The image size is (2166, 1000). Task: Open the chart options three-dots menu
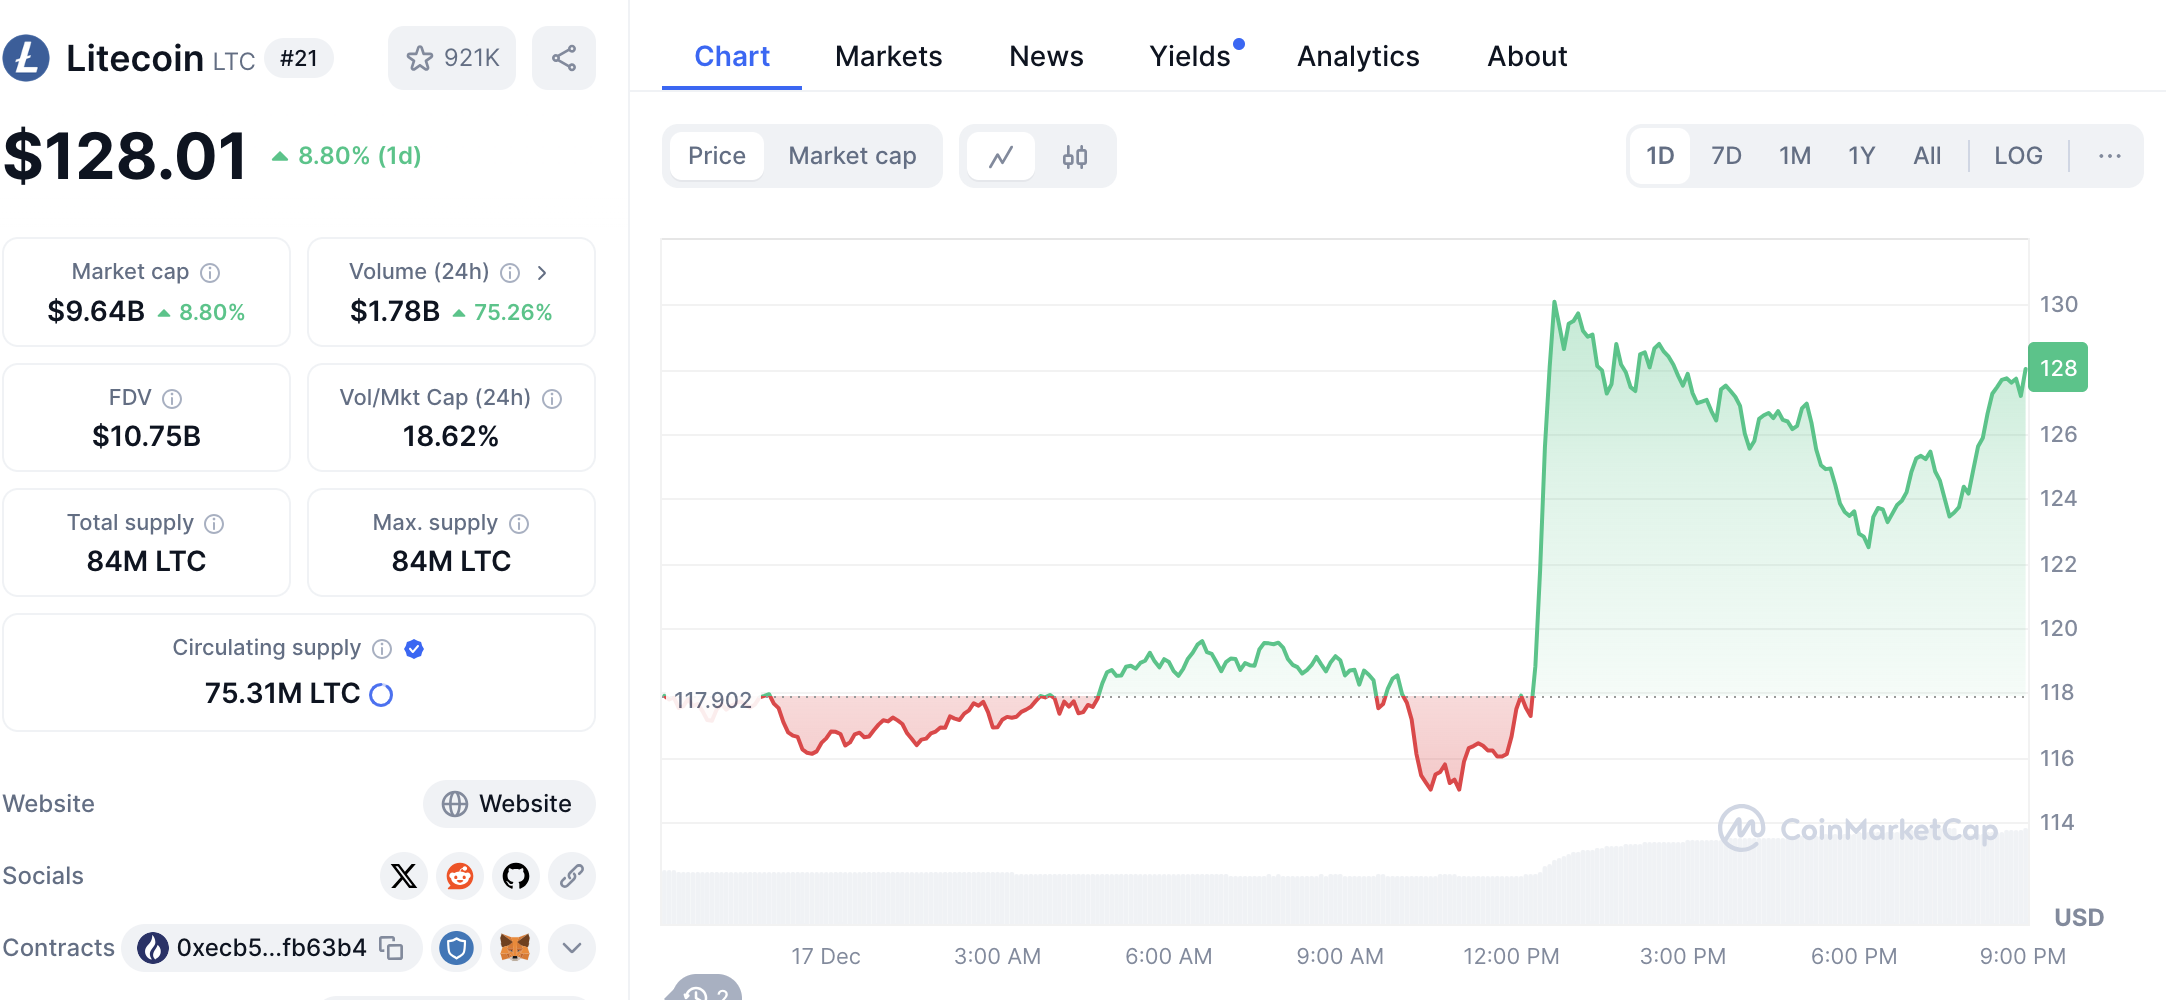pos(2110,156)
